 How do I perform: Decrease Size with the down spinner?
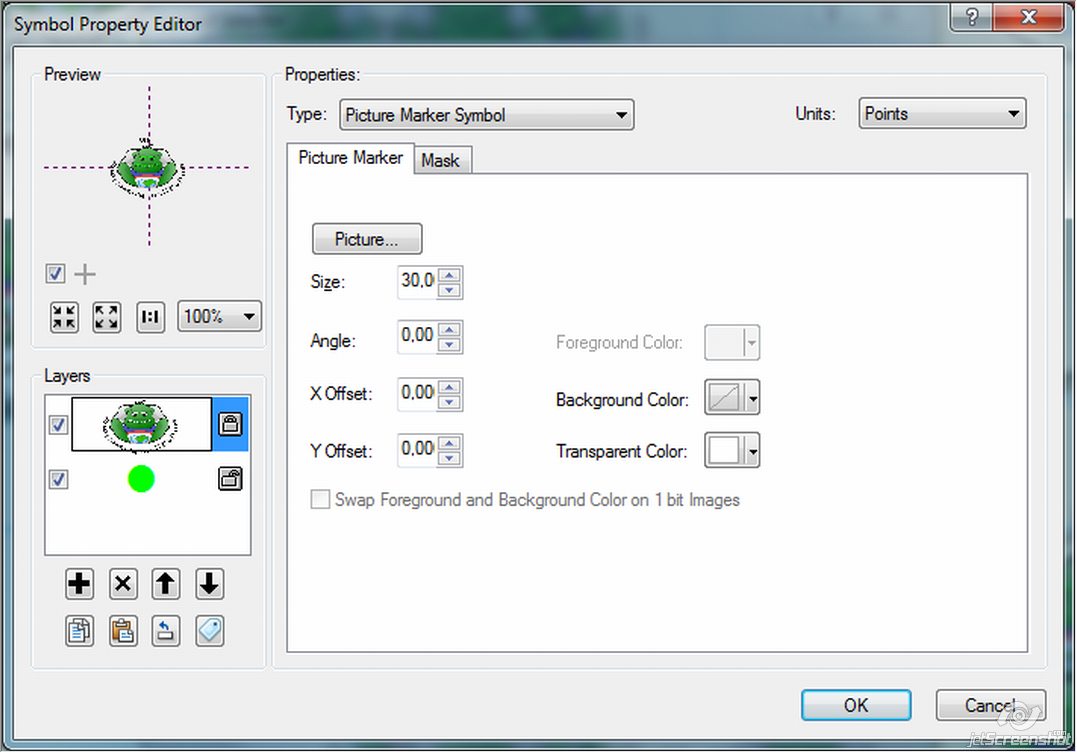(x=450, y=290)
